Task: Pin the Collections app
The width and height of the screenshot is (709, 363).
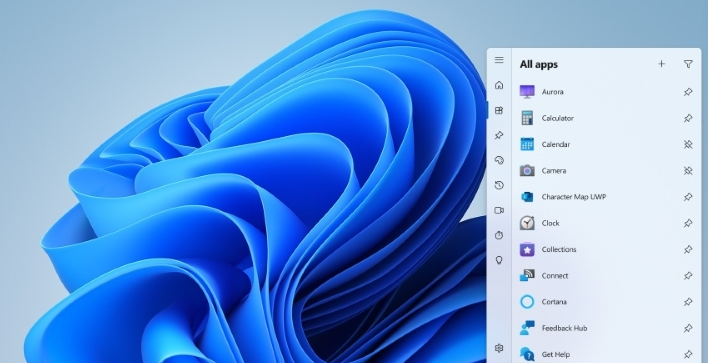Action: [688, 249]
